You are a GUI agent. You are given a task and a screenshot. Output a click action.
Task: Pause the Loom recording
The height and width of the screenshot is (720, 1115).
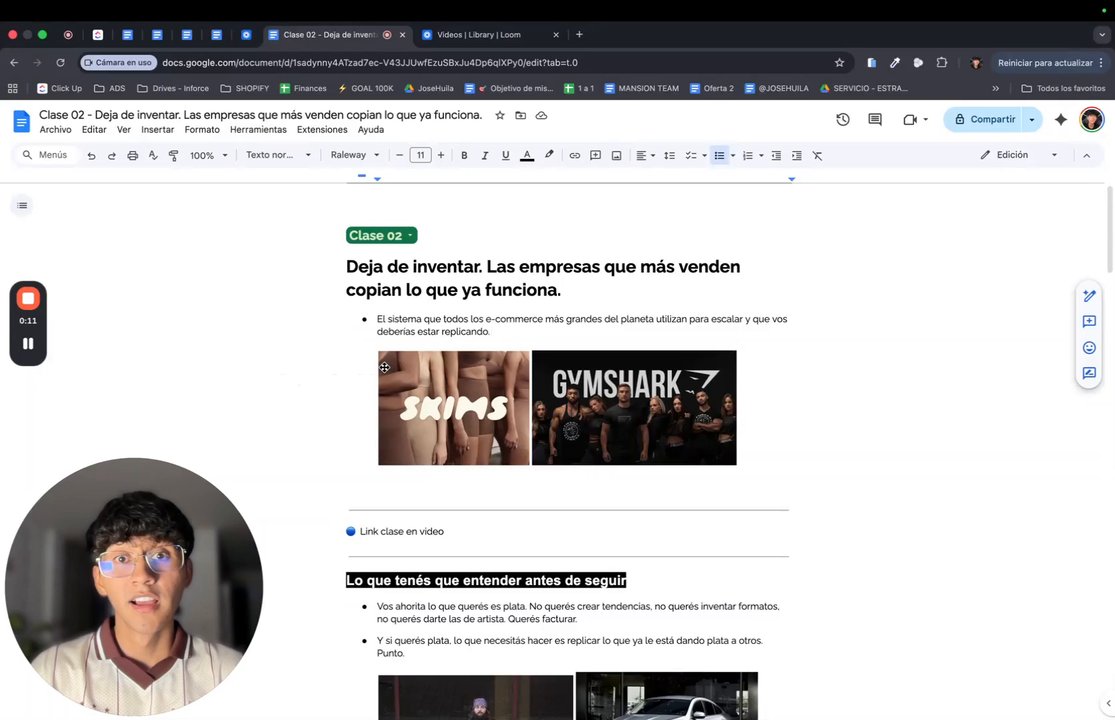tap(28, 343)
